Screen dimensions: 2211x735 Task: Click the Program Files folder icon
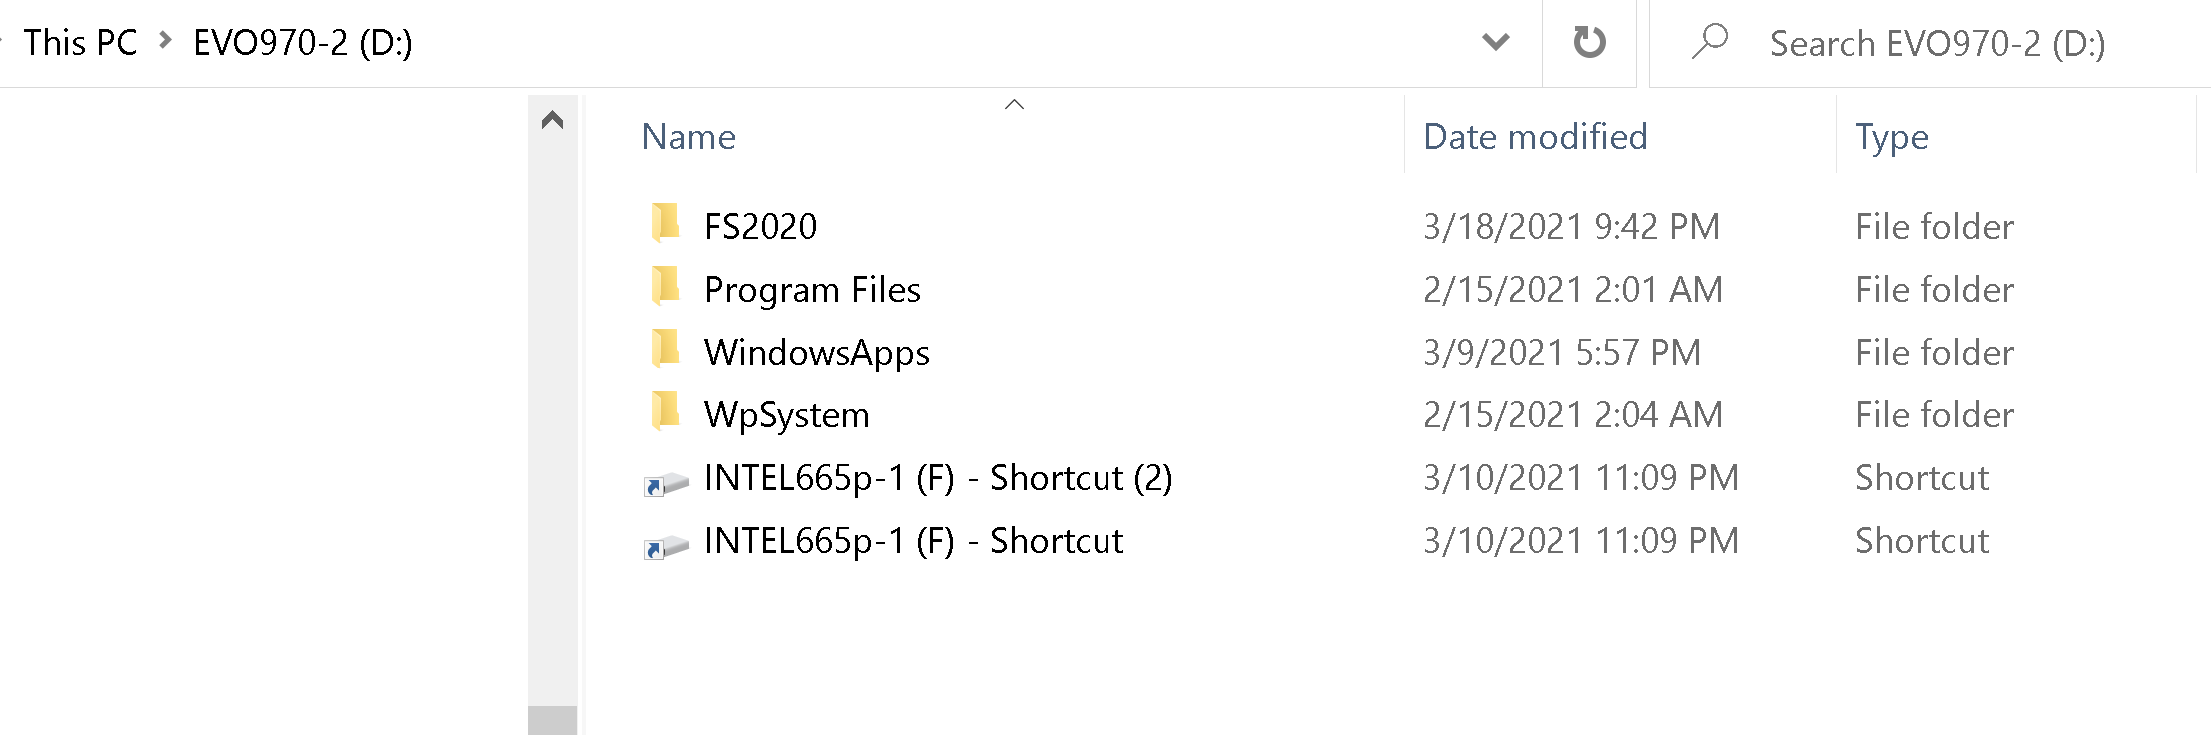pyautogui.click(x=665, y=286)
